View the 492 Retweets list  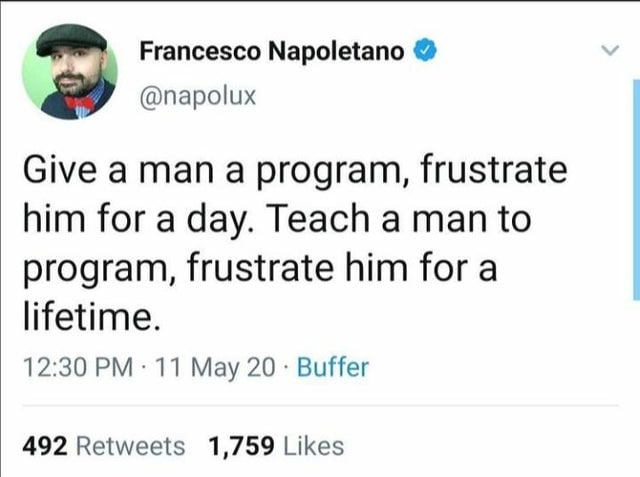[103, 446]
